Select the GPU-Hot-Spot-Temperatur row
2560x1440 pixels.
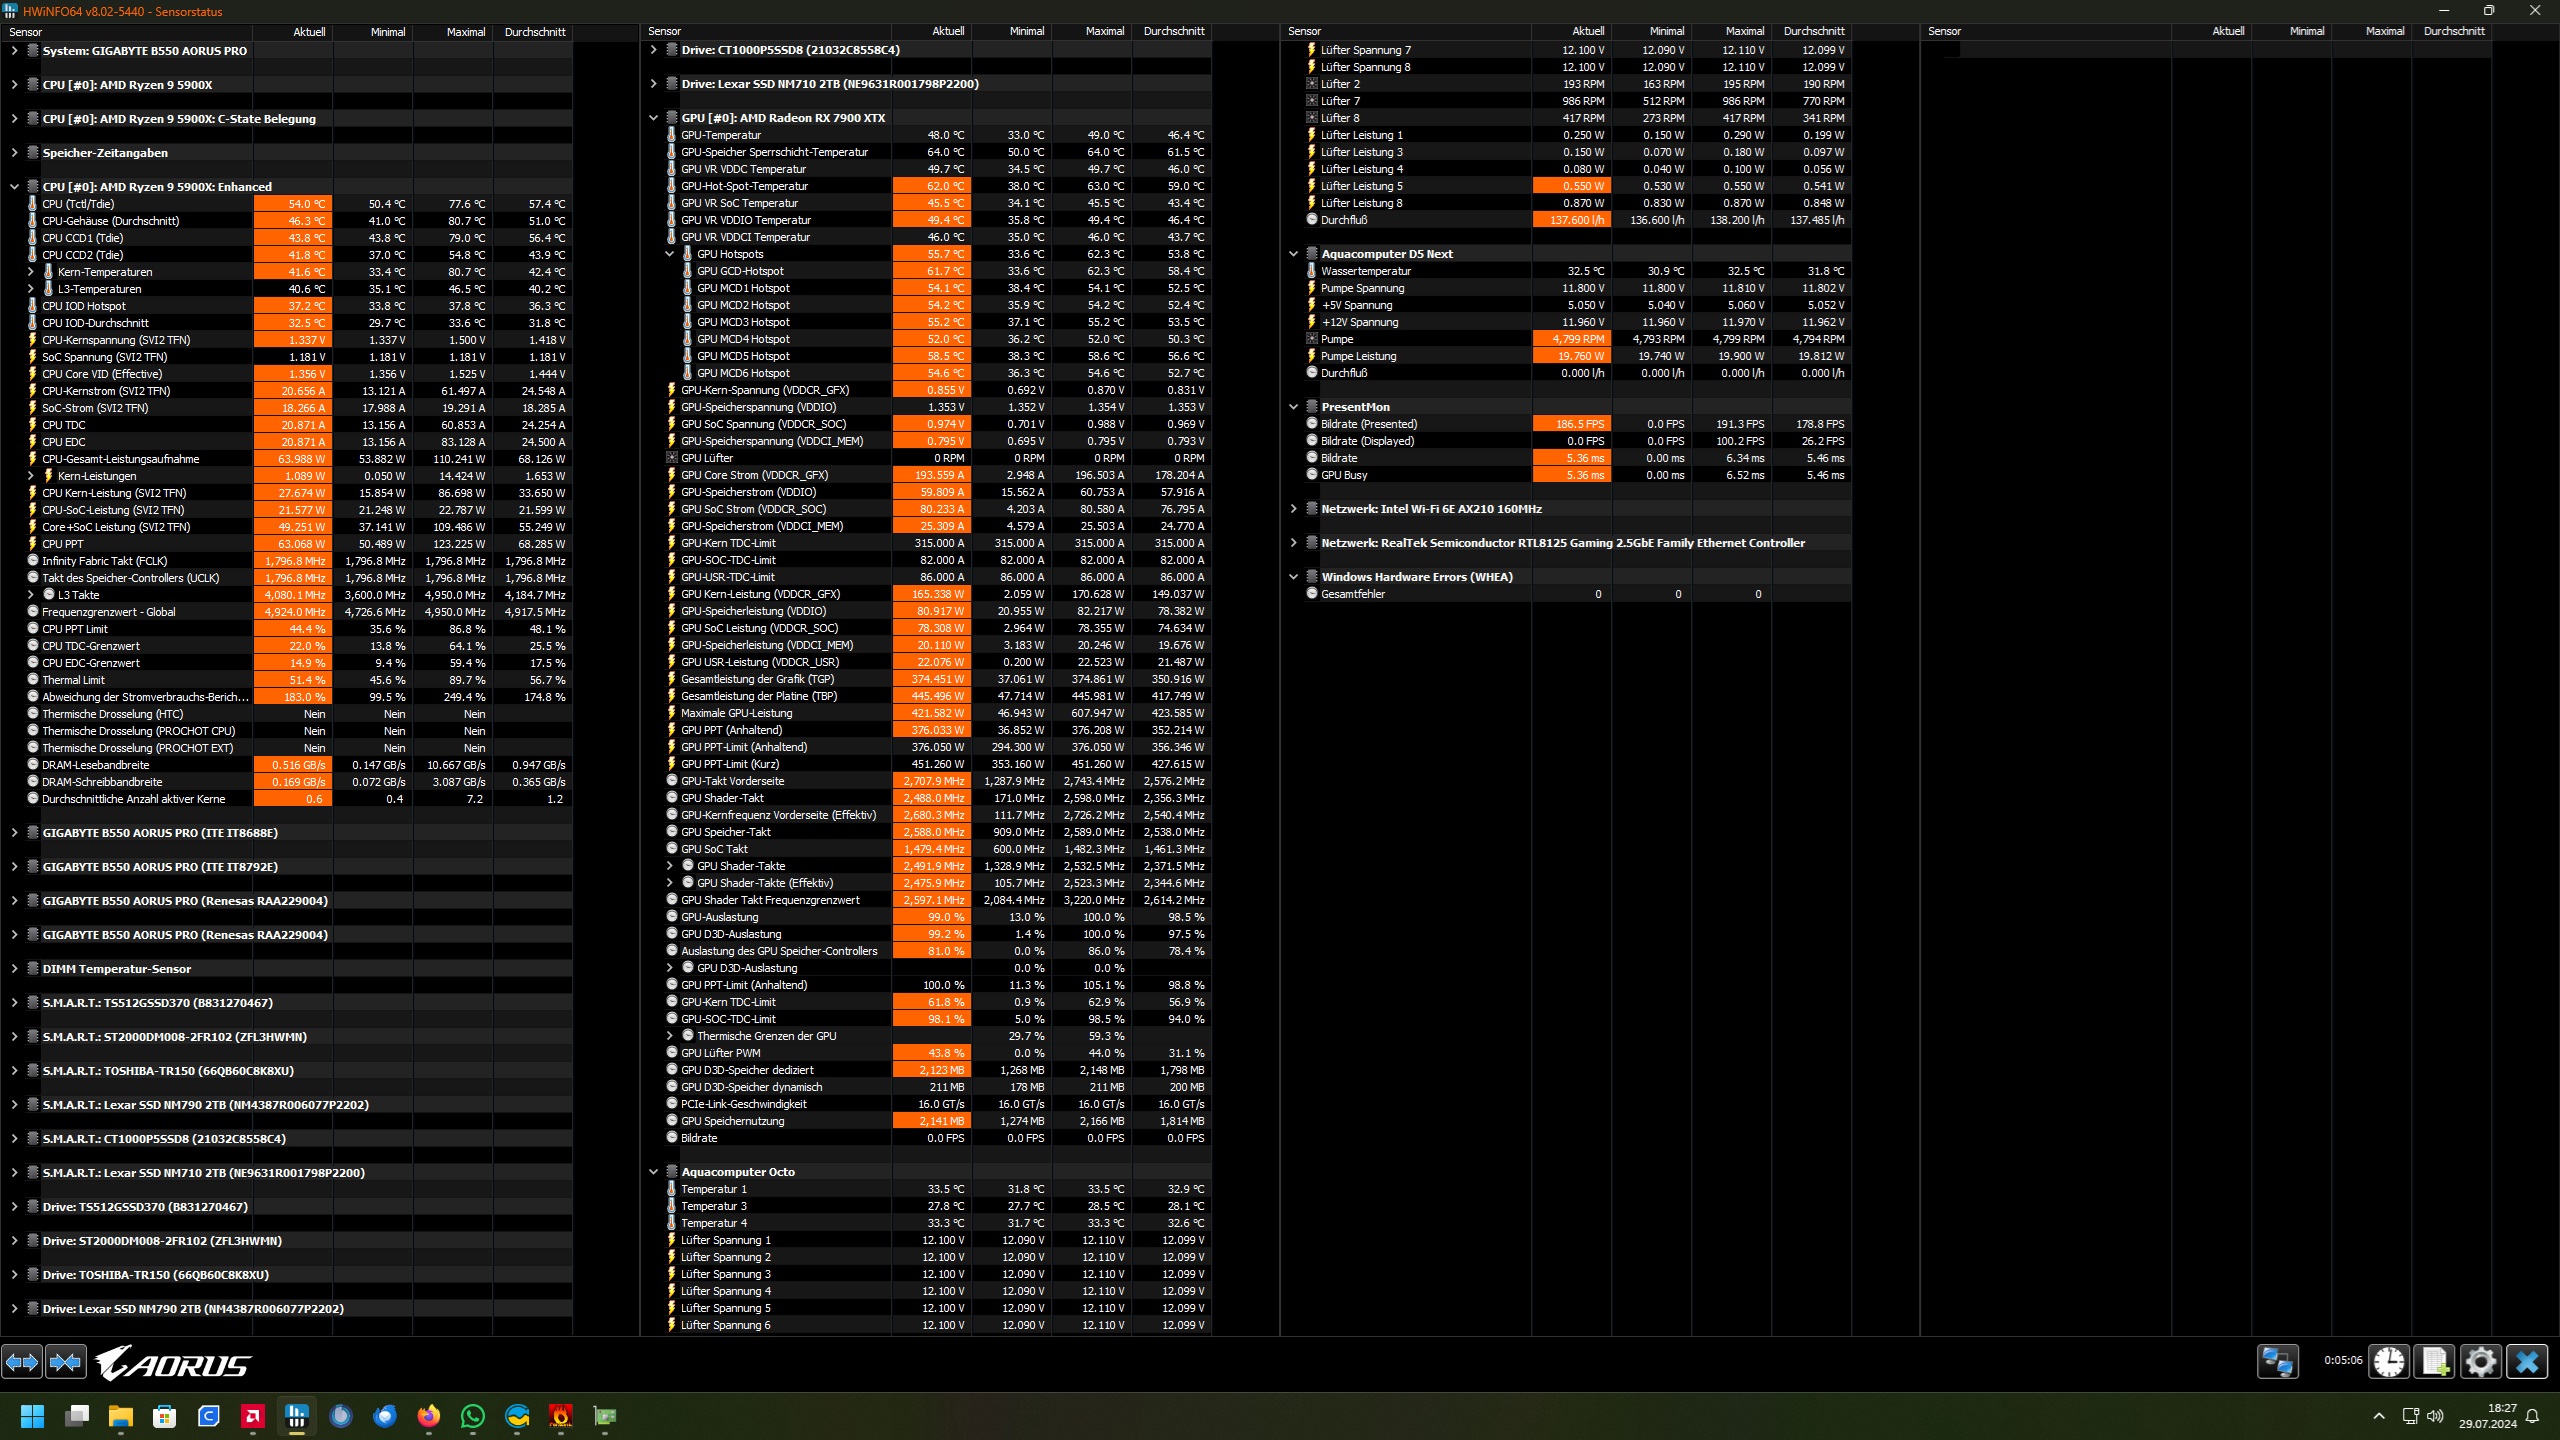745,186
